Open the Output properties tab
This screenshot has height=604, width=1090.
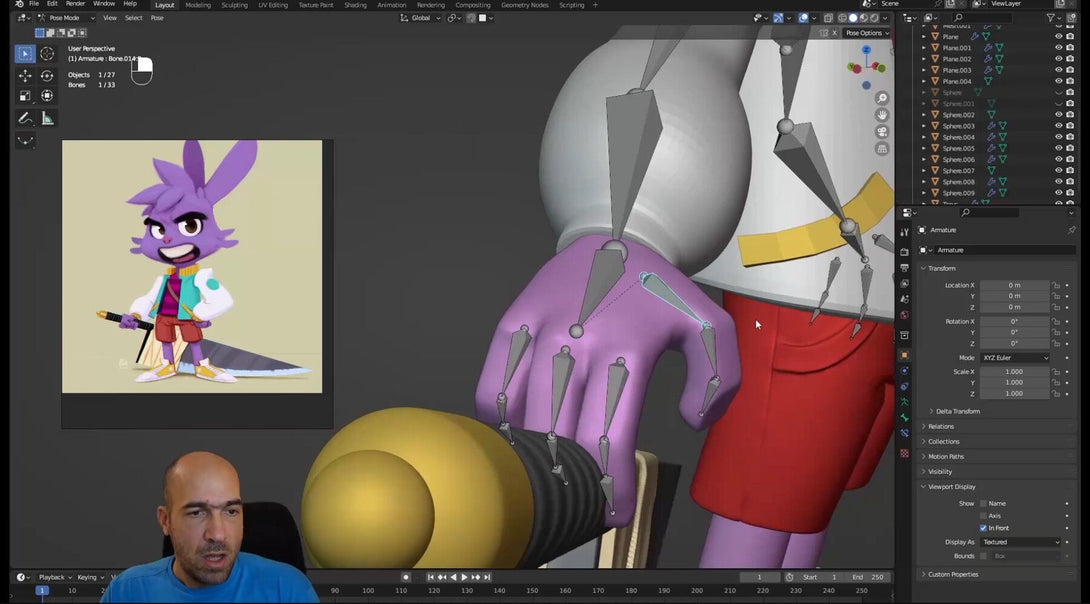click(904, 268)
